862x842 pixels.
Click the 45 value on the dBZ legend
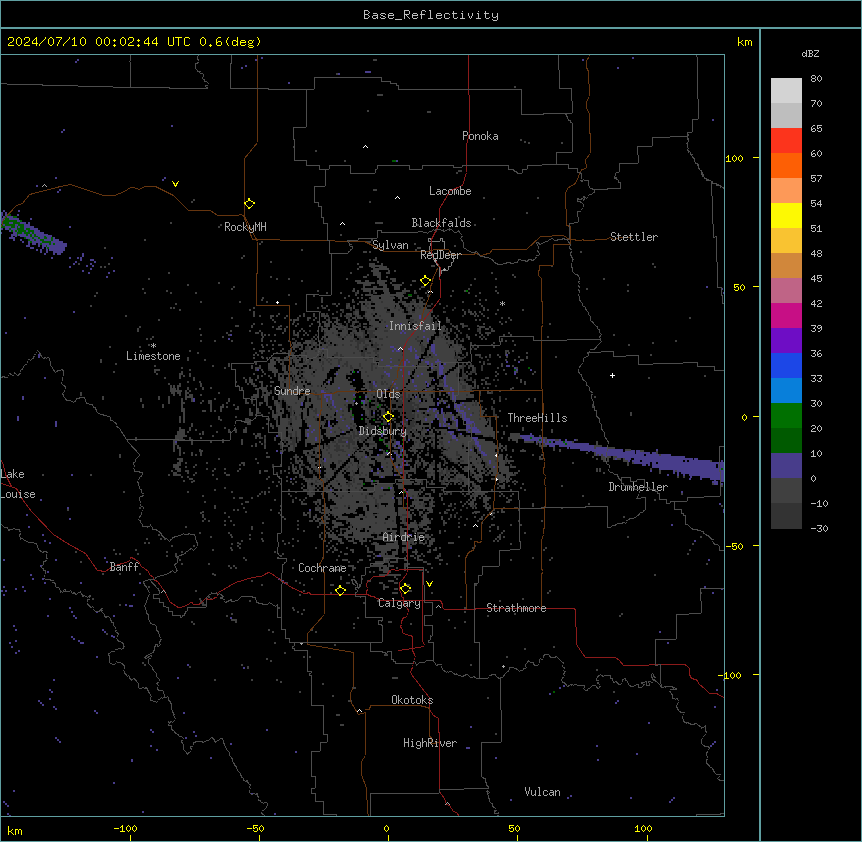click(x=816, y=279)
